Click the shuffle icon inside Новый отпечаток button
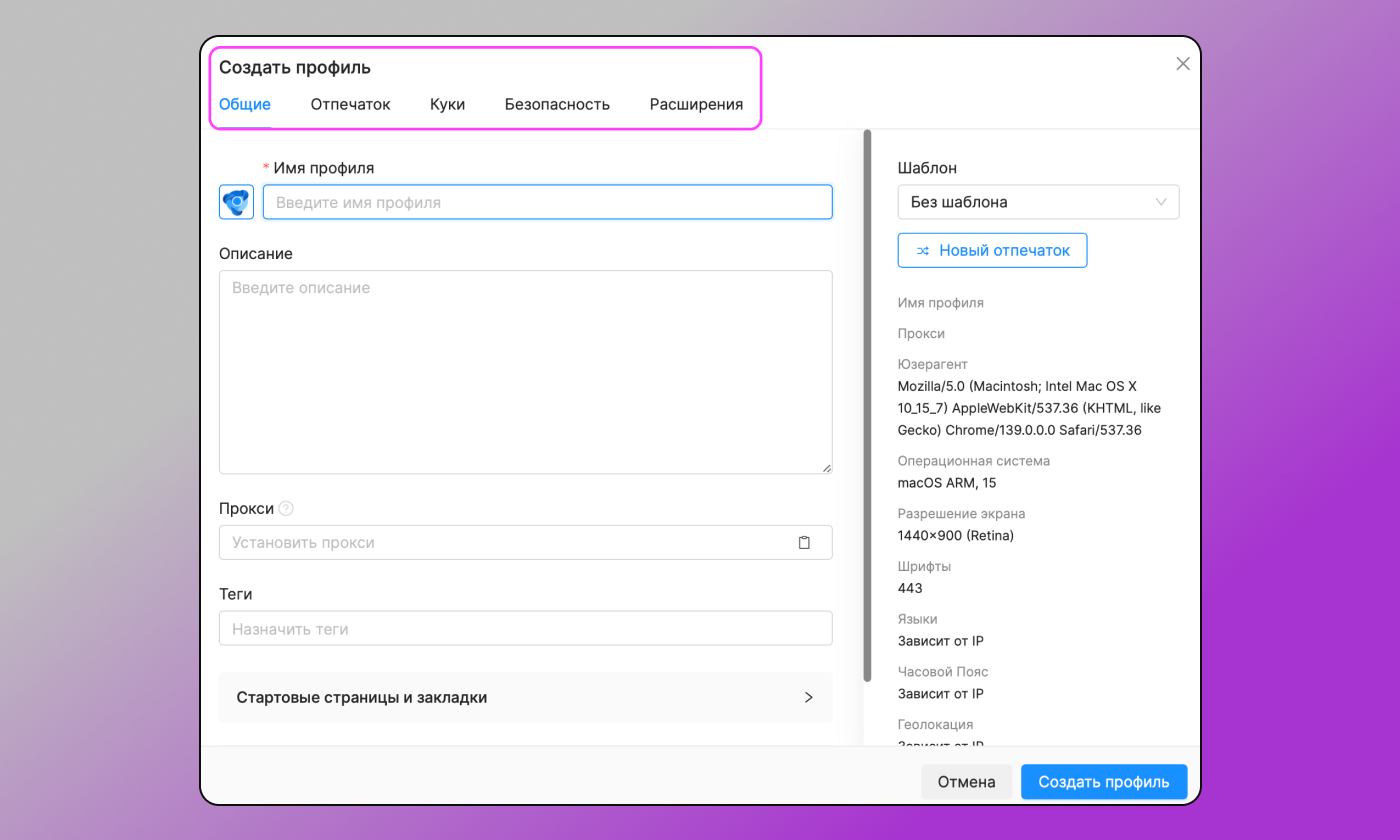 tap(923, 250)
